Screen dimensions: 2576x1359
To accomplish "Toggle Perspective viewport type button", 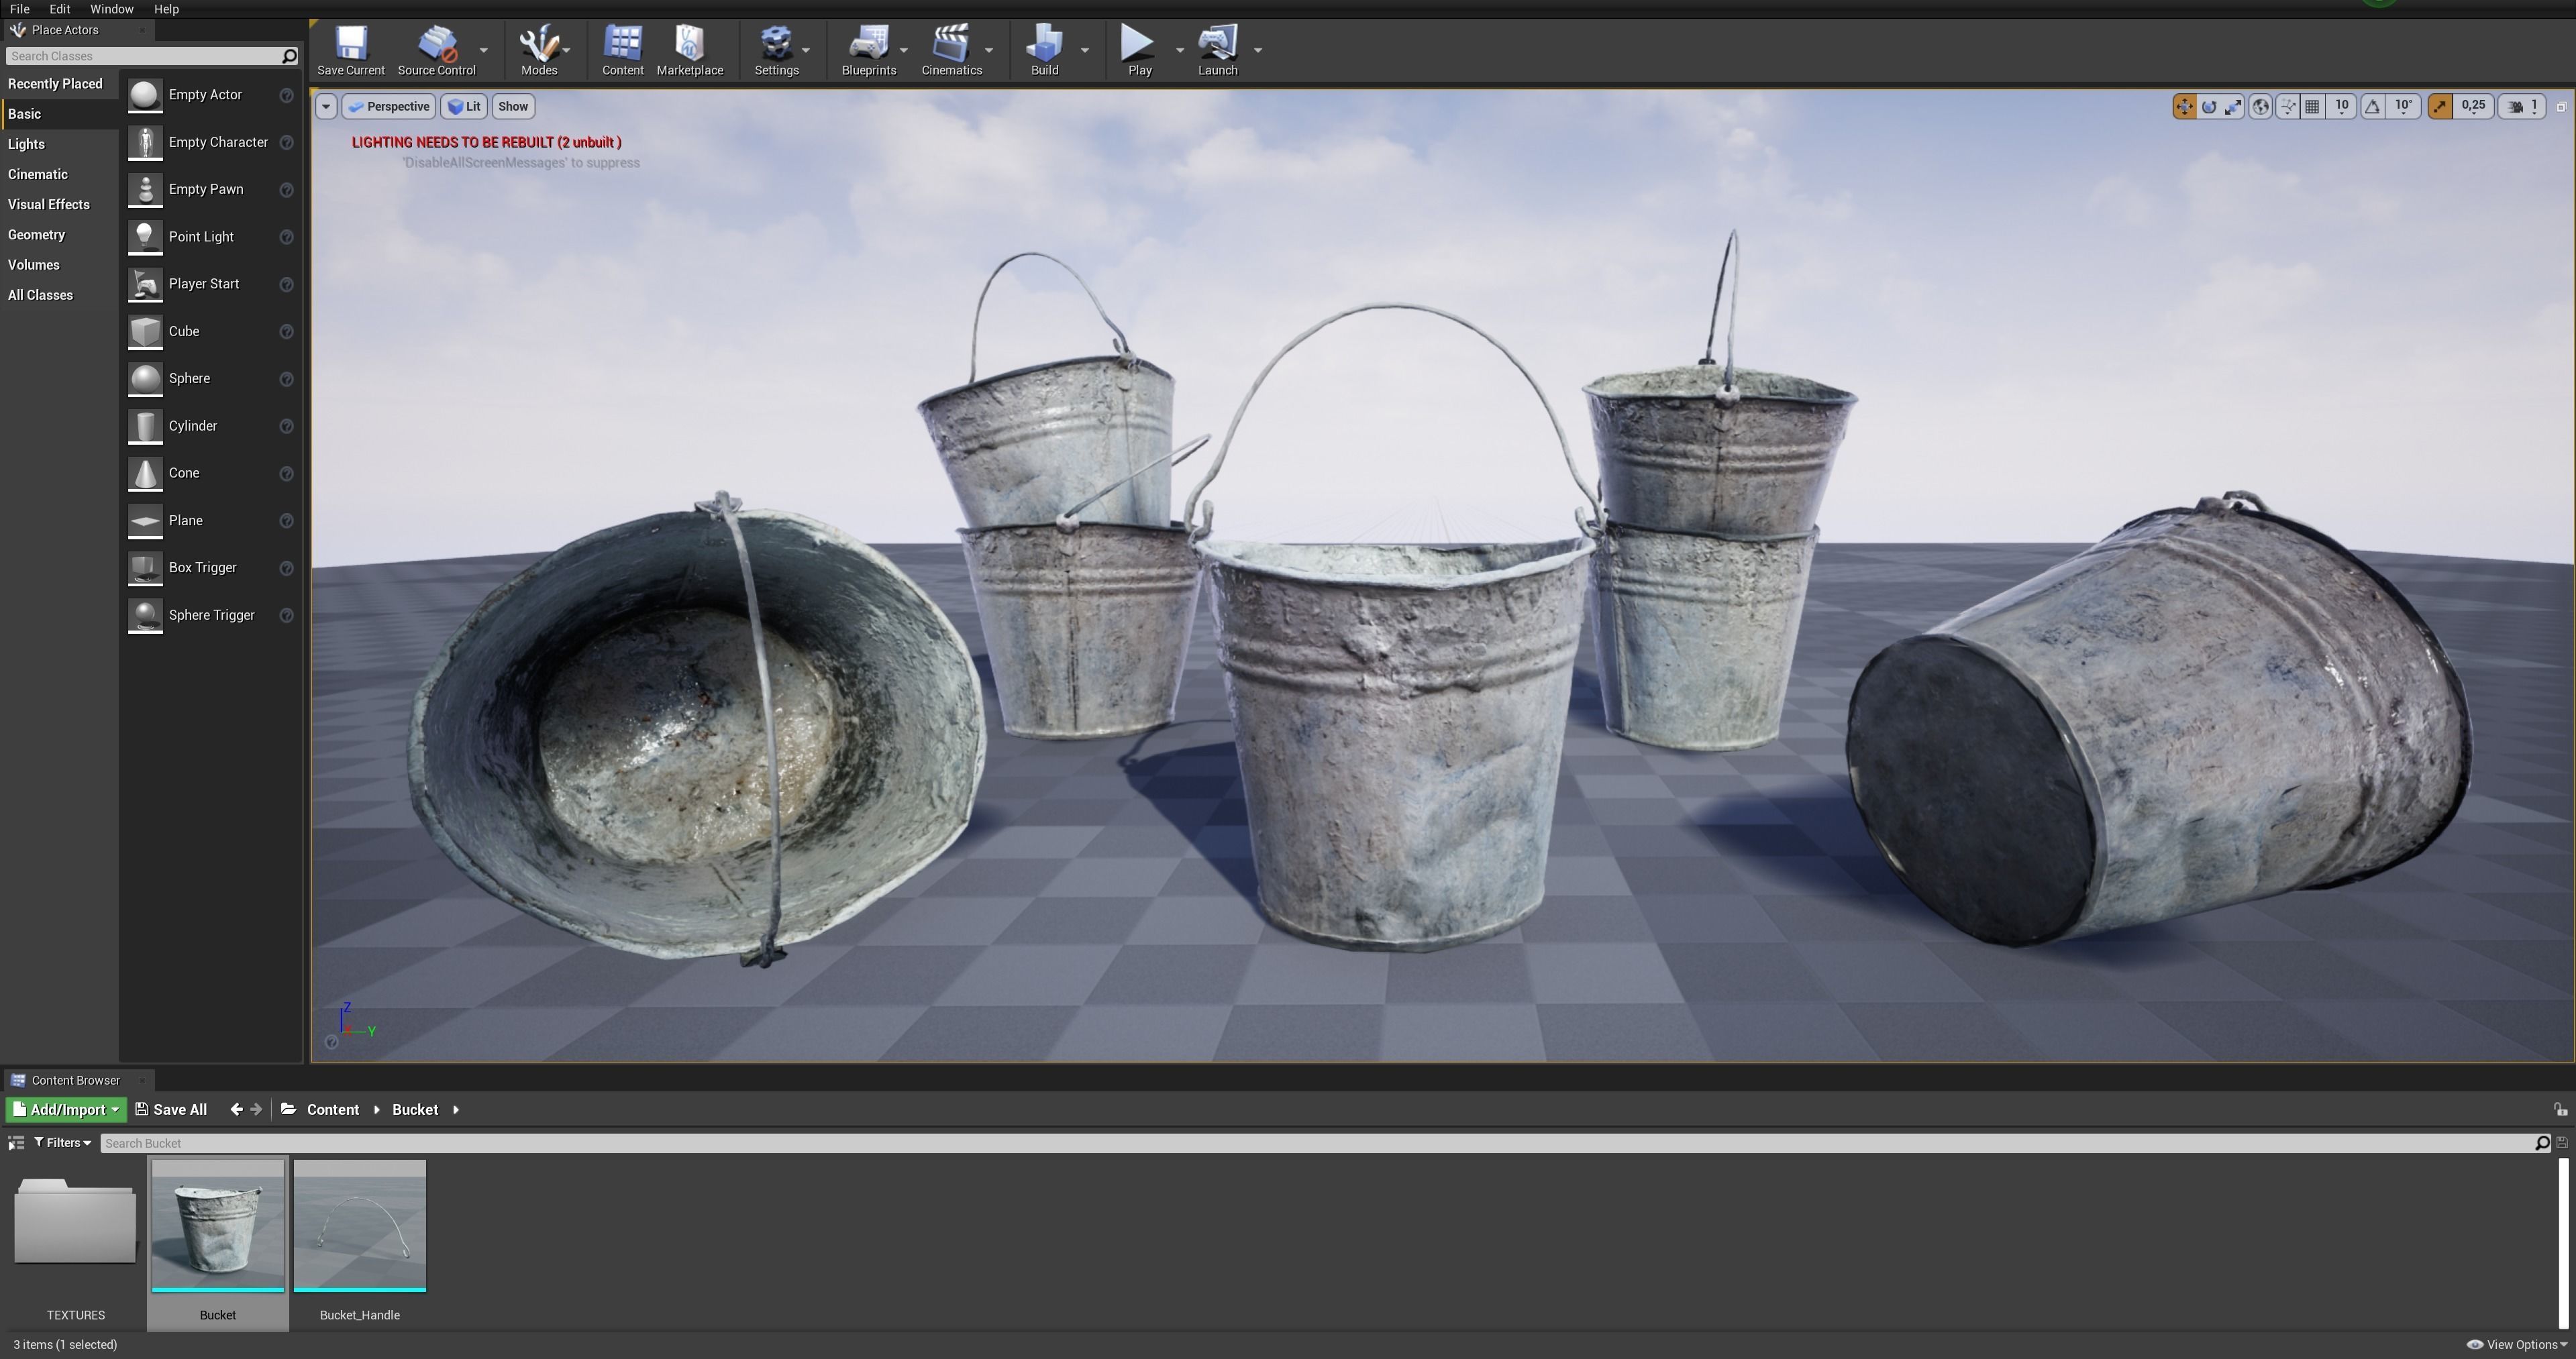I will [x=388, y=107].
